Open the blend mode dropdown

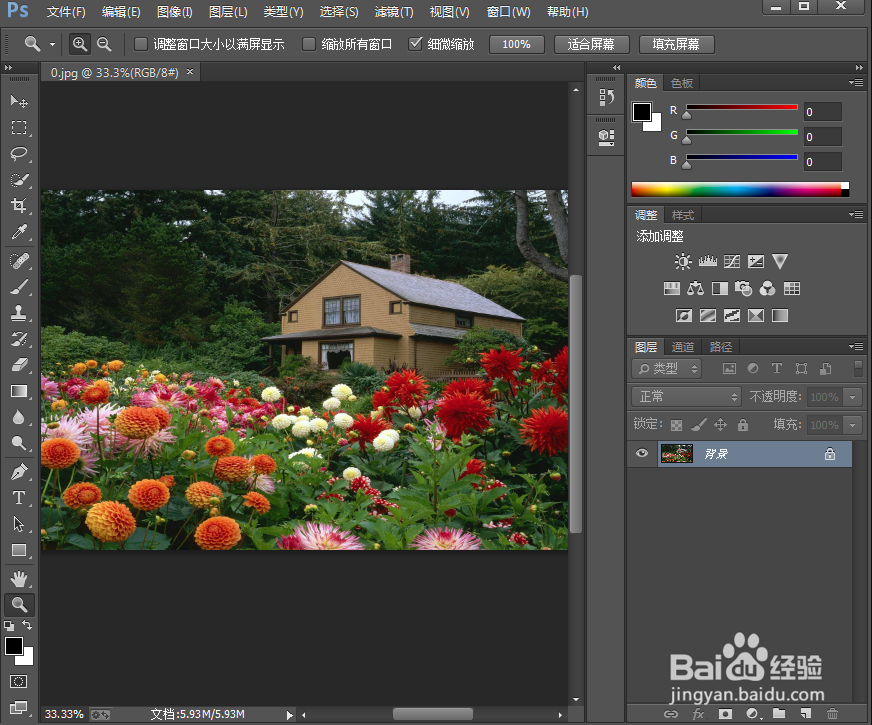(686, 396)
